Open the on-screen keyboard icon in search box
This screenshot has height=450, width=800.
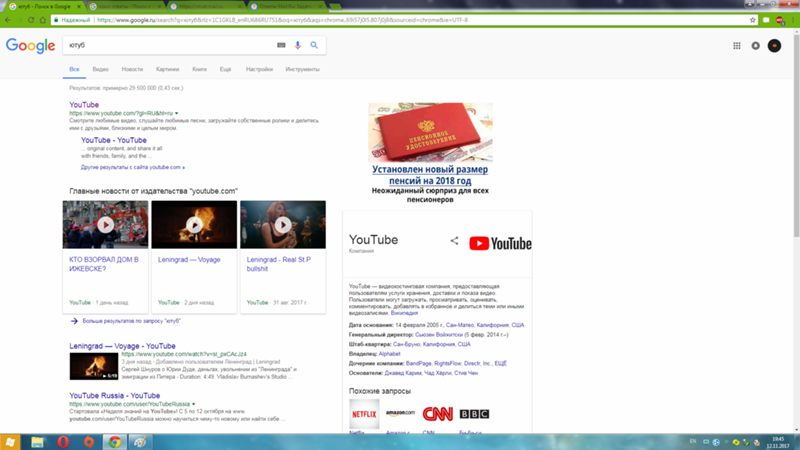(281, 45)
